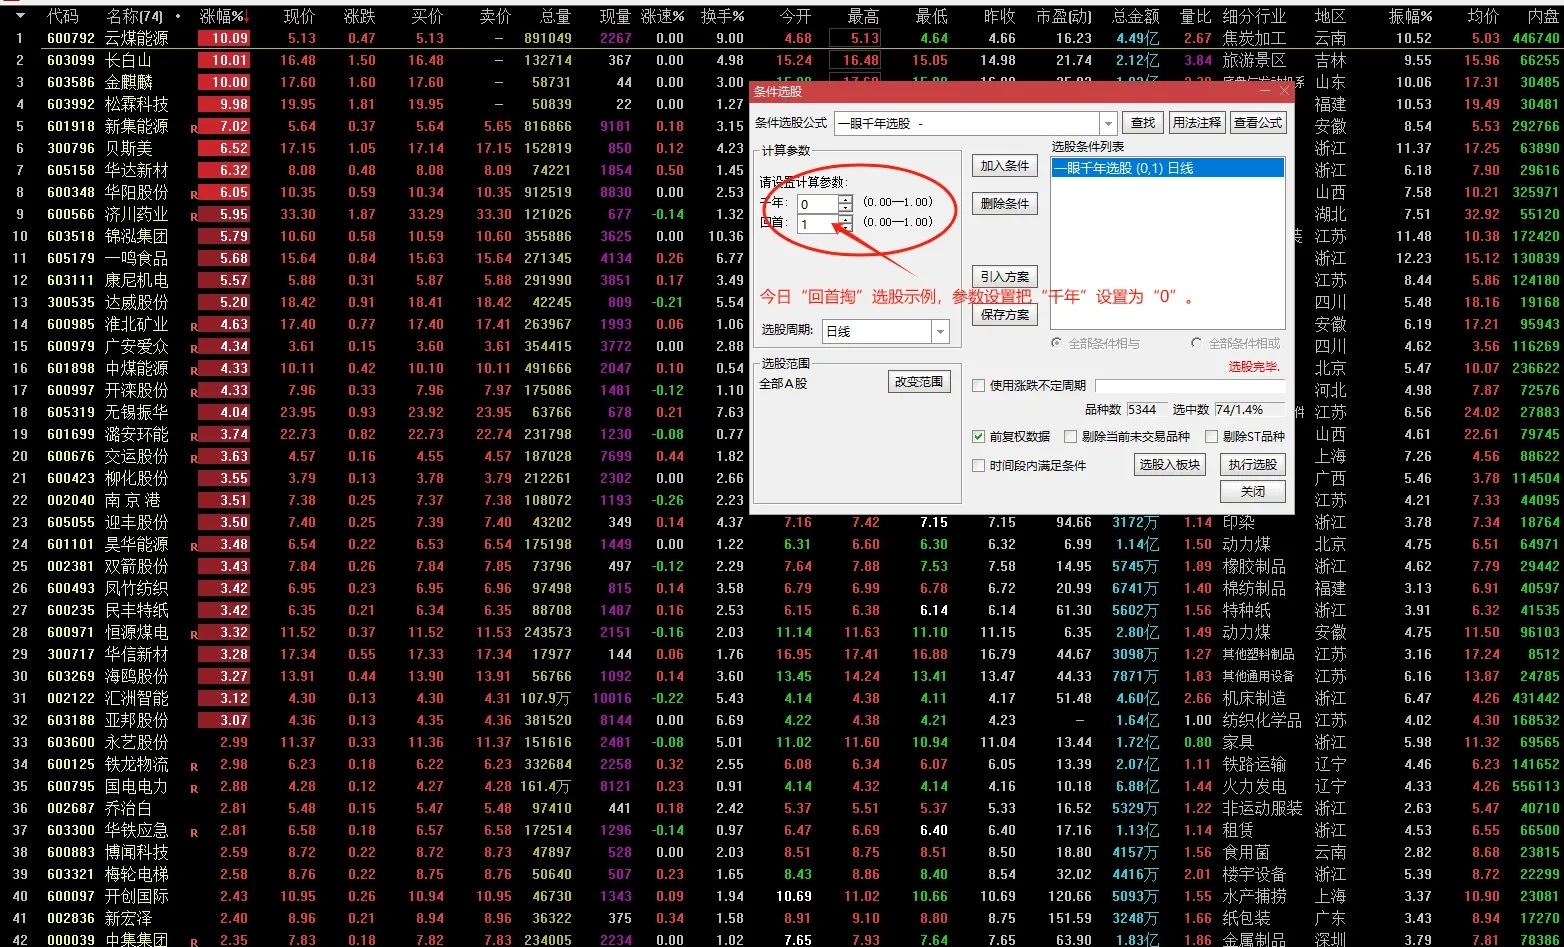Screen dimensions: 1564x947
Task: Sort the list by 总金额 column
Action: [1136, 16]
